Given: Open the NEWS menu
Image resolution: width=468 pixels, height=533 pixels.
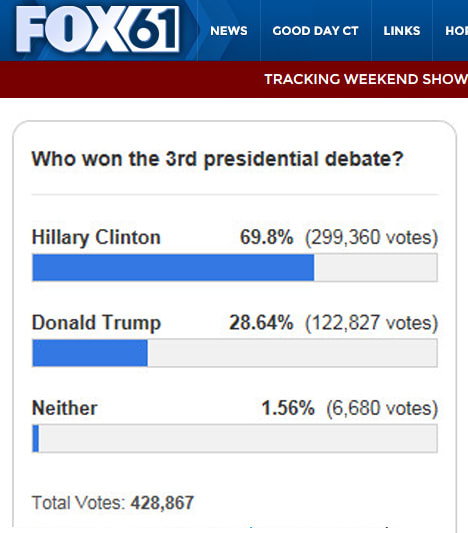Looking at the screenshot, I should [229, 31].
